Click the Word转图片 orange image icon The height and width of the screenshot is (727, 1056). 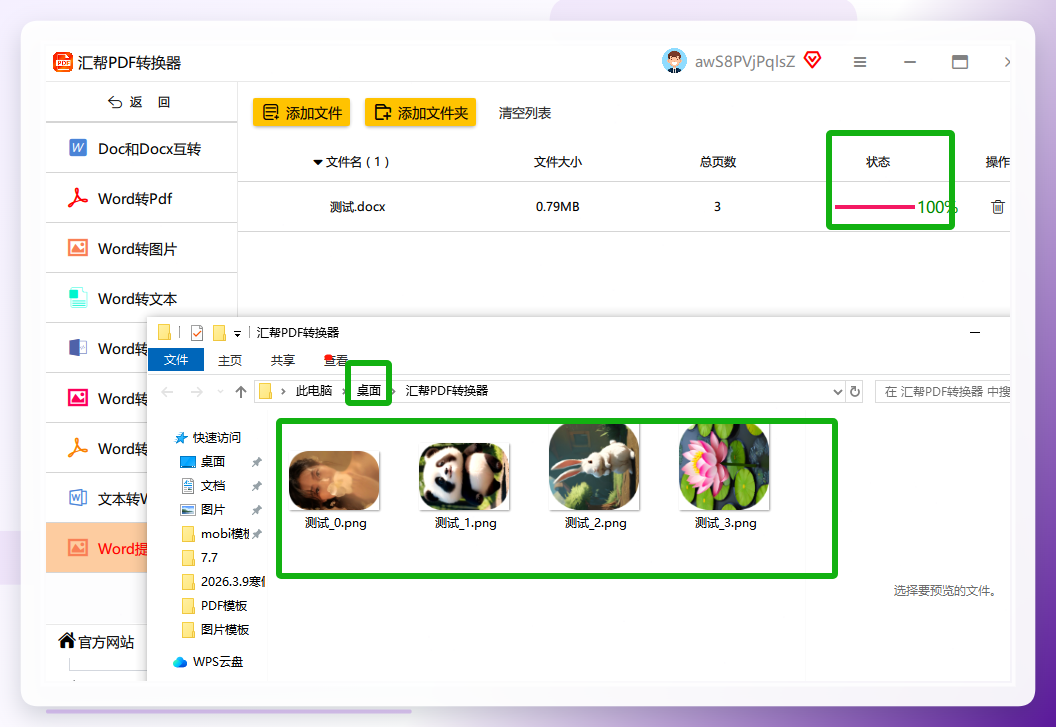[x=77, y=248]
